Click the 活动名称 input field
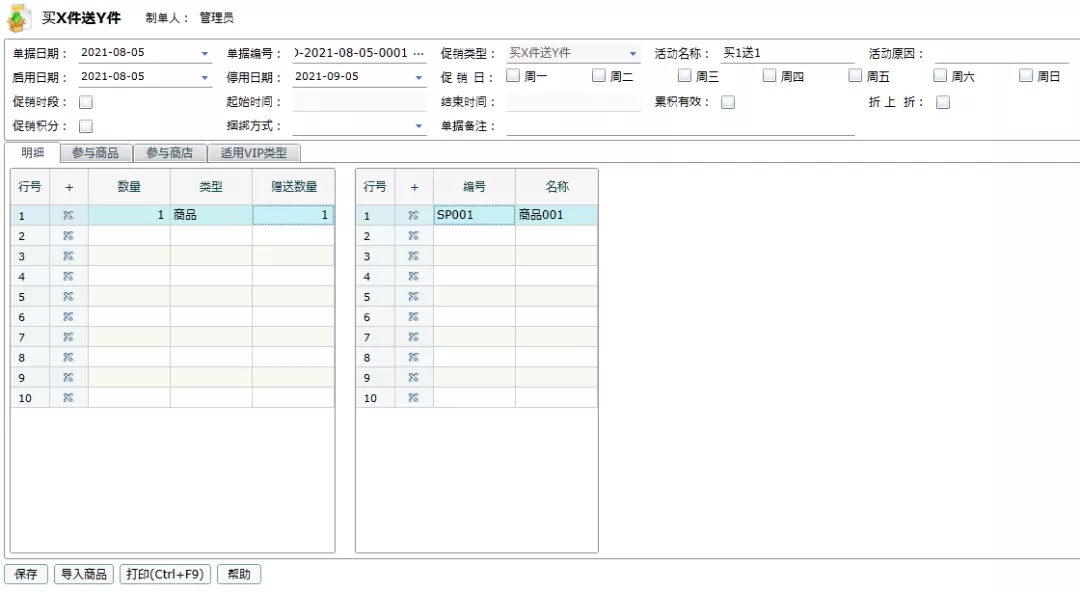The height and width of the screenshot is (592, 1080). pyautogui.click(x=787, y=53)
